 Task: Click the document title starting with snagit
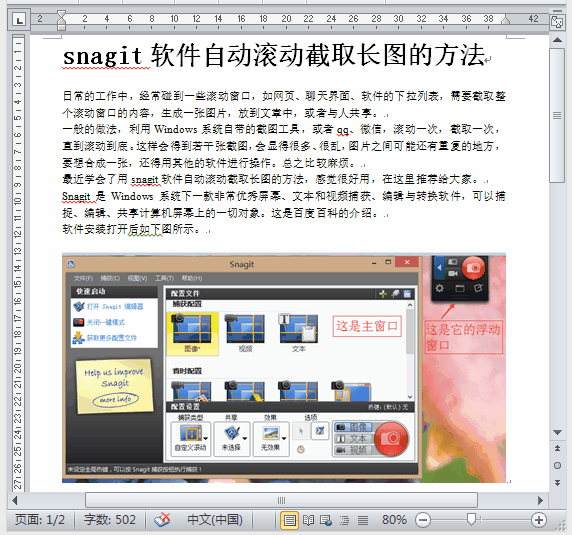[274, 55]
